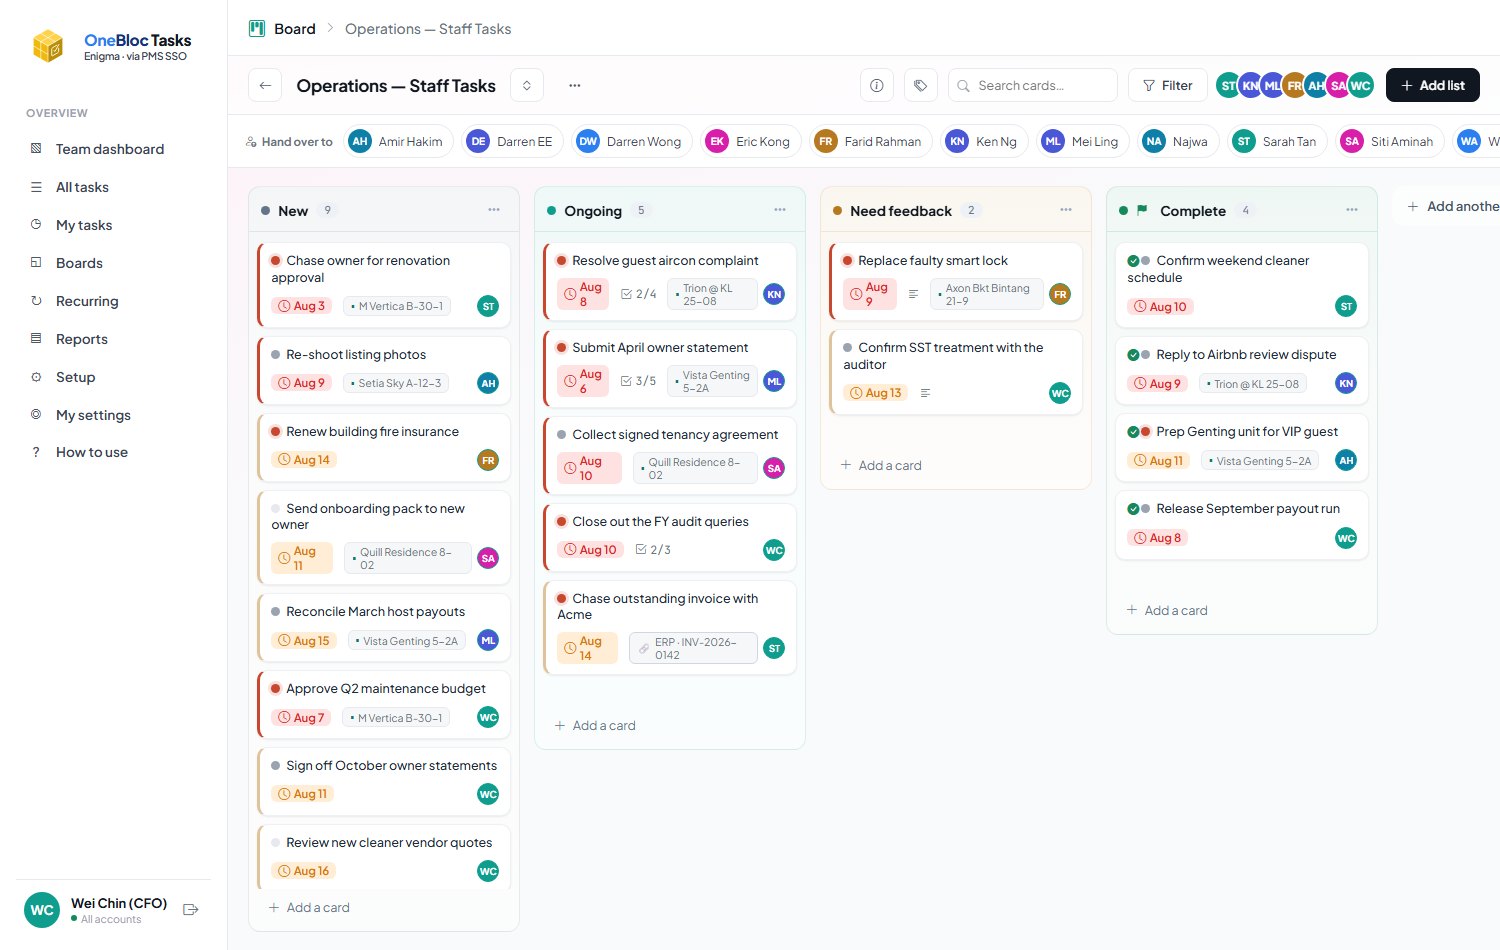Viewport: 1500px width, 950px height.
Task: Open the board options ellipsis next to the title
Action: tap(575, 86)
